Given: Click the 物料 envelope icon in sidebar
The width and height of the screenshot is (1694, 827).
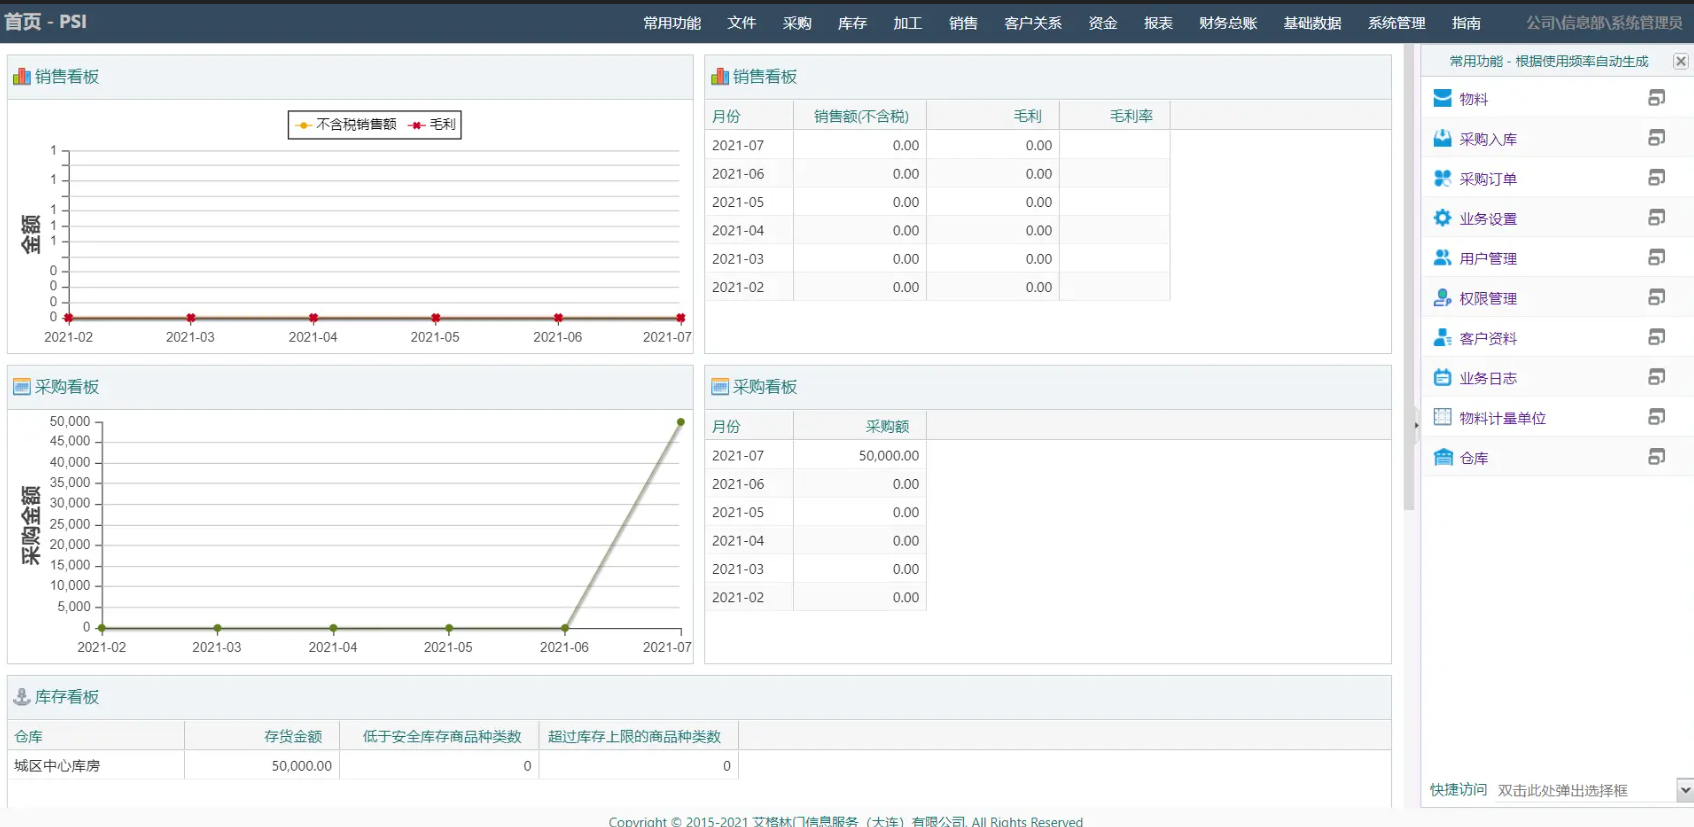Looking at the screenshot, I should point(1442,98).
